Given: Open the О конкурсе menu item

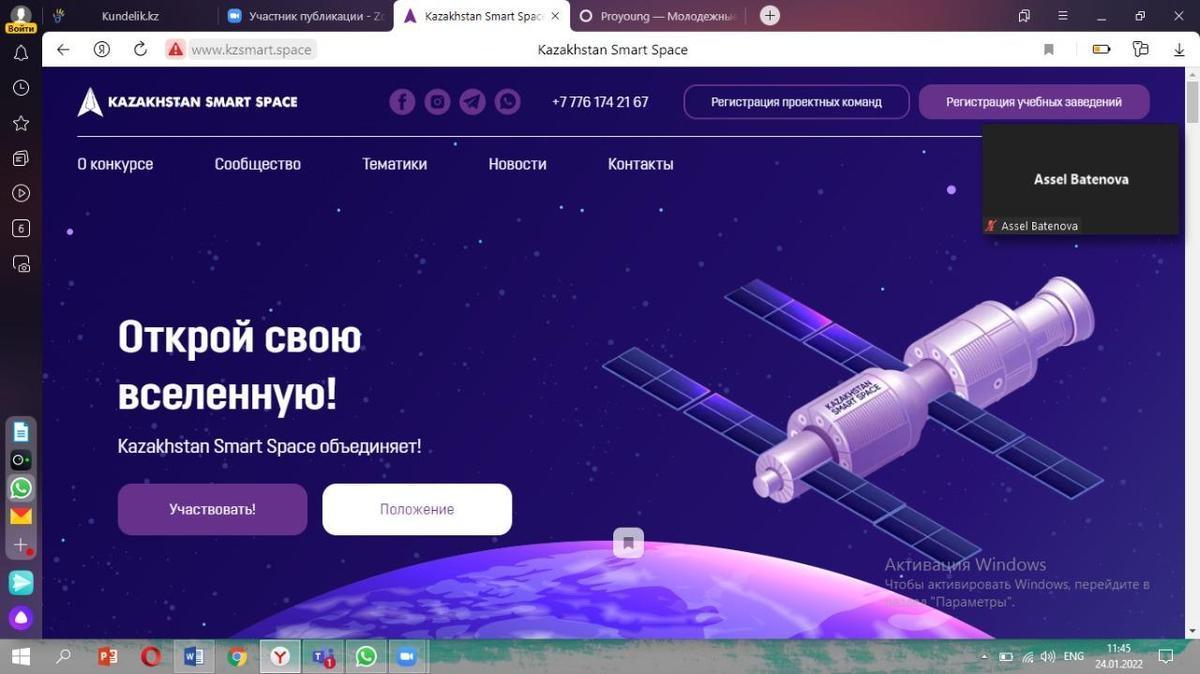Looking at the screenshot, I should (115, 164).
